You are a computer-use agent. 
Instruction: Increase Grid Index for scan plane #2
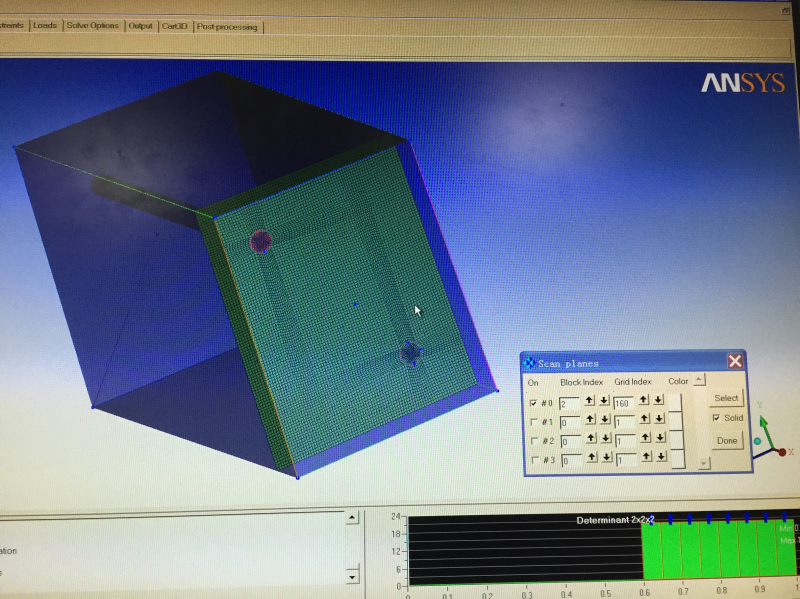(645, 438)
